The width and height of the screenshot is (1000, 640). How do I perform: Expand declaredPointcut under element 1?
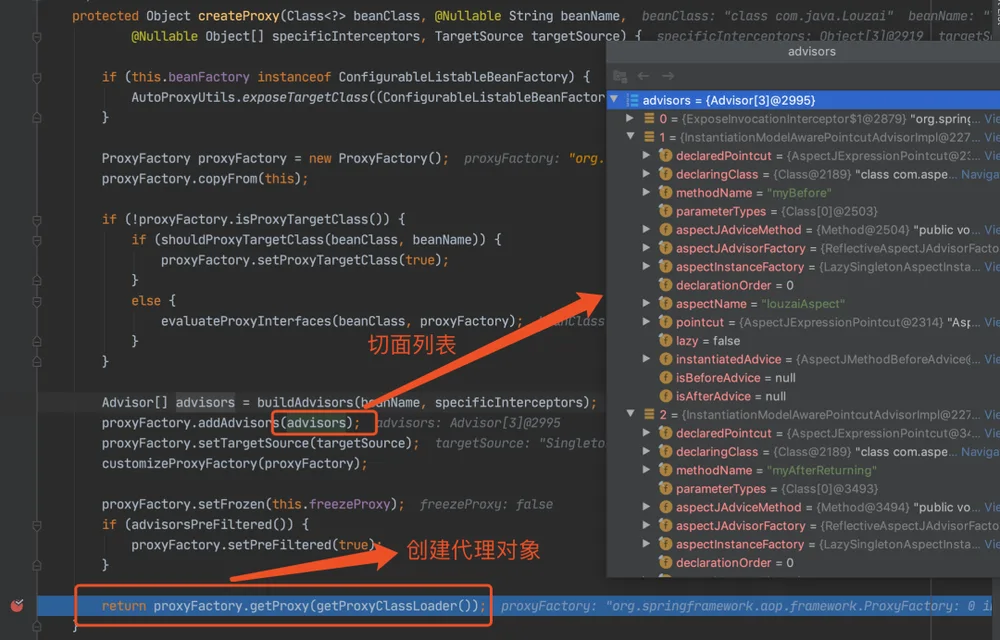pos(646,155)
